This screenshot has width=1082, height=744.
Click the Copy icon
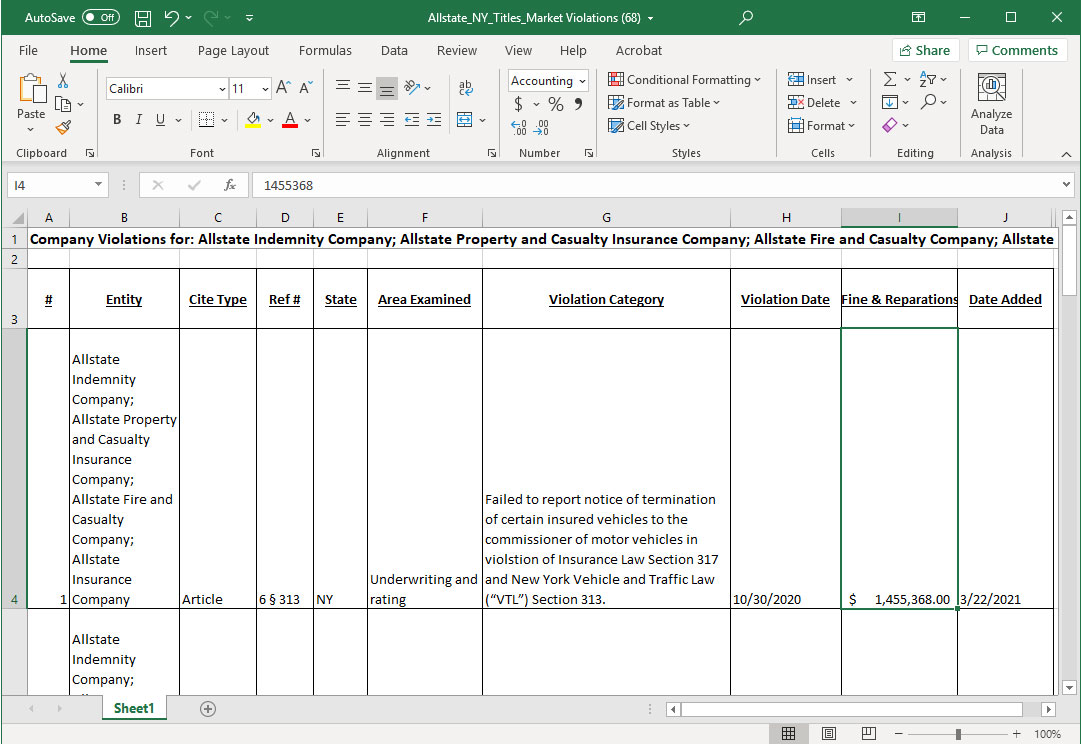(x=63, y=104)
